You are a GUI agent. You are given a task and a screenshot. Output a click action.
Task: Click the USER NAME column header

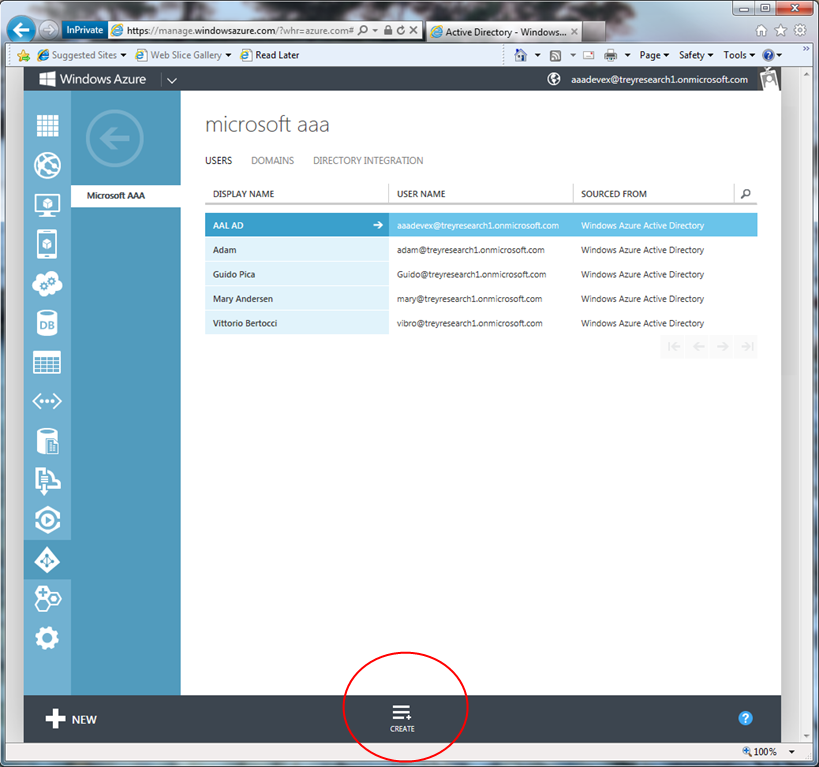[x=421, y=194]
